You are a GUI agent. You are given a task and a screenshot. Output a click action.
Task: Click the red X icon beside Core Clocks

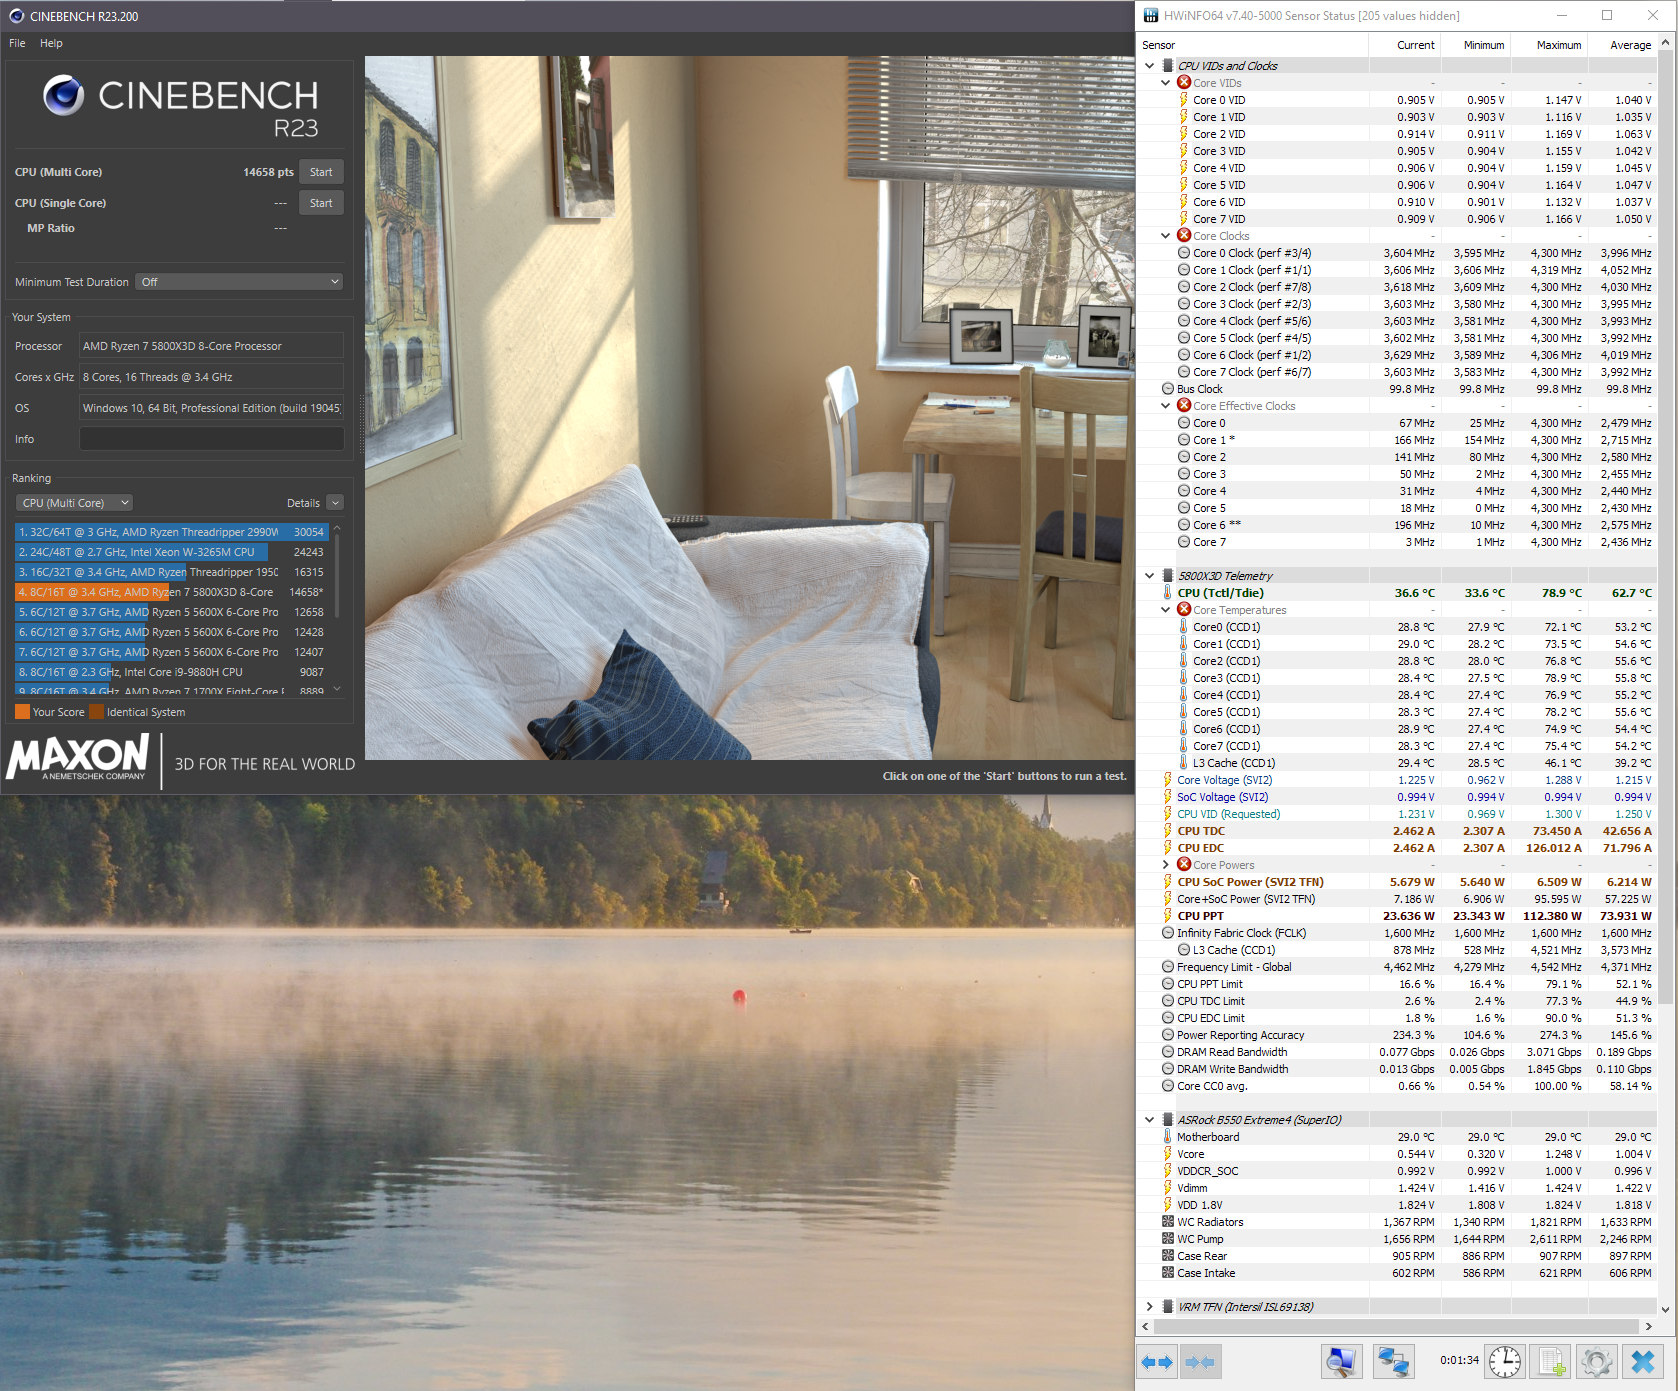tap(1184, 235)
